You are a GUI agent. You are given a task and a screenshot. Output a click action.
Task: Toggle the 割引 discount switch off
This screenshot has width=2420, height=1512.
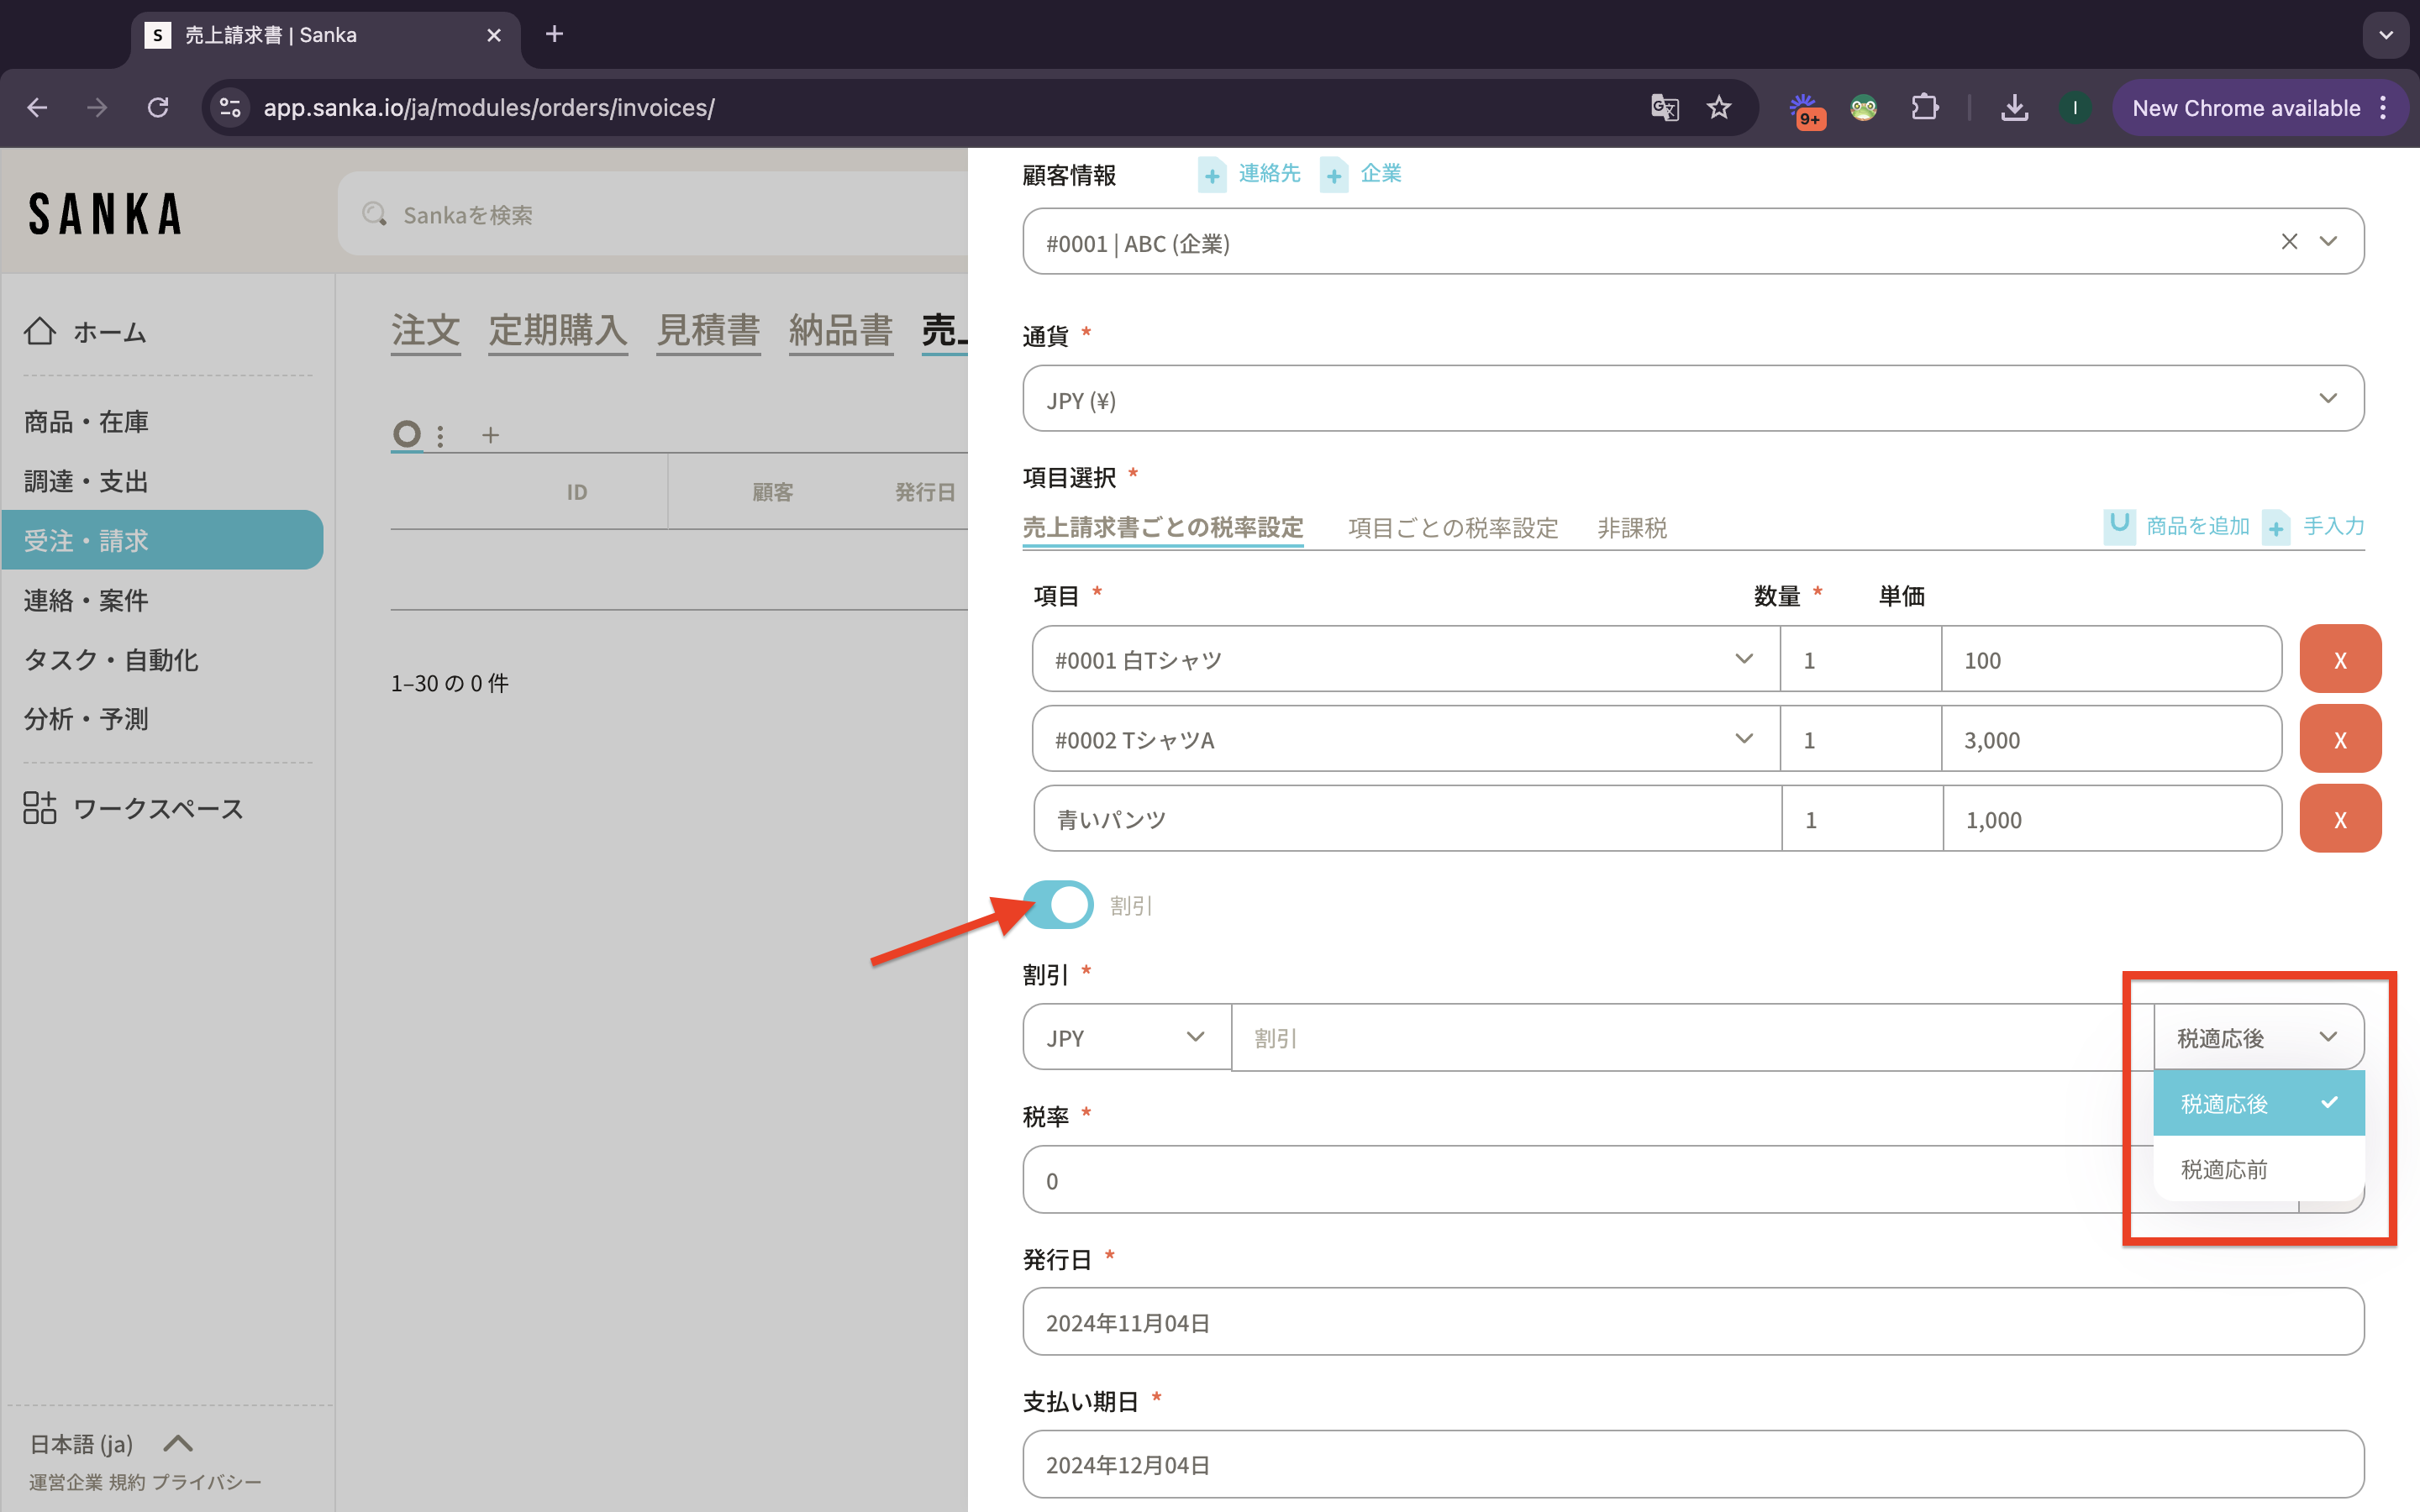click(x=1058, y=905)
